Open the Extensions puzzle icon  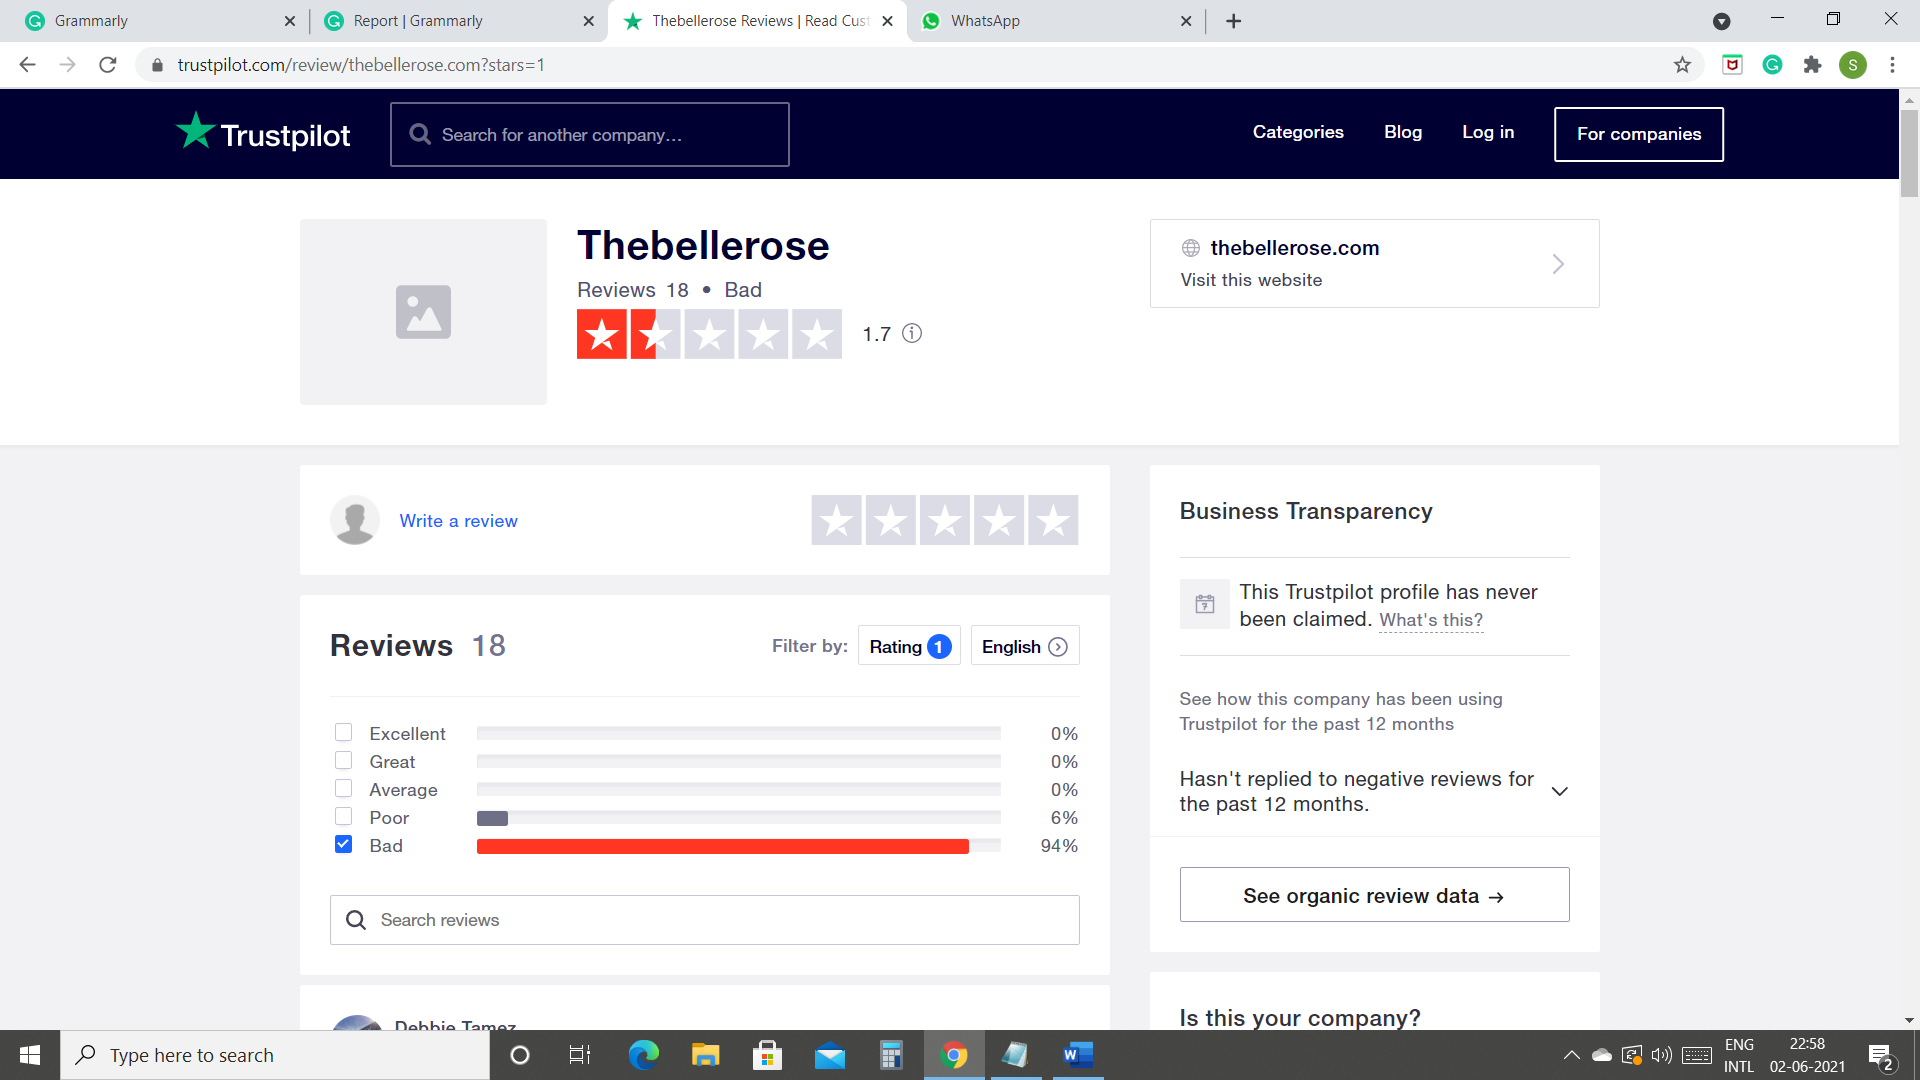tap(1812, 65)
